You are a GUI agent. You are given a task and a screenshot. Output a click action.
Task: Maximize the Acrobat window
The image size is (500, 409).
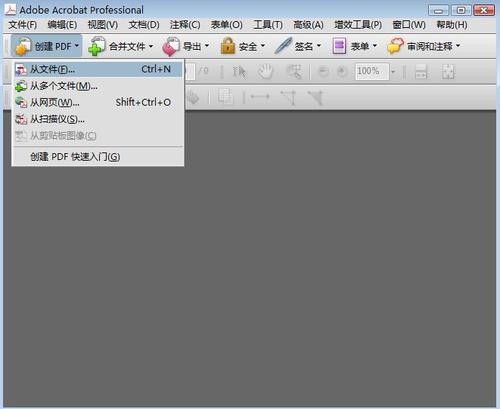(x=461, y=10)
